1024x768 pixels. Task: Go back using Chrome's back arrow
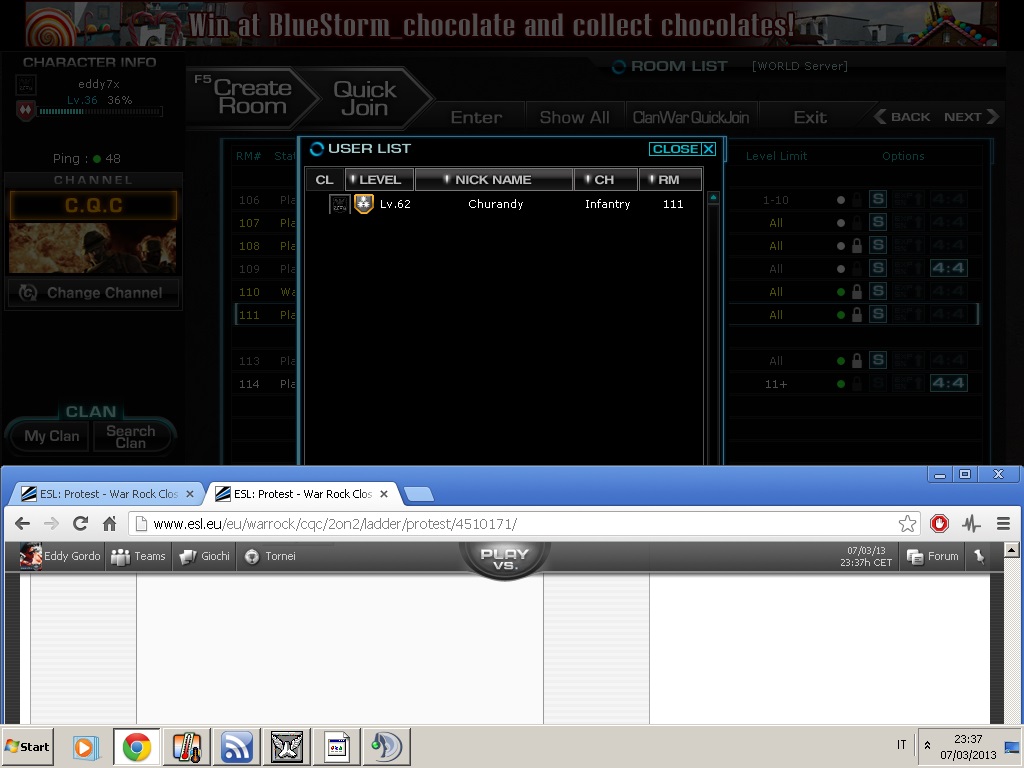pos(22,523)
